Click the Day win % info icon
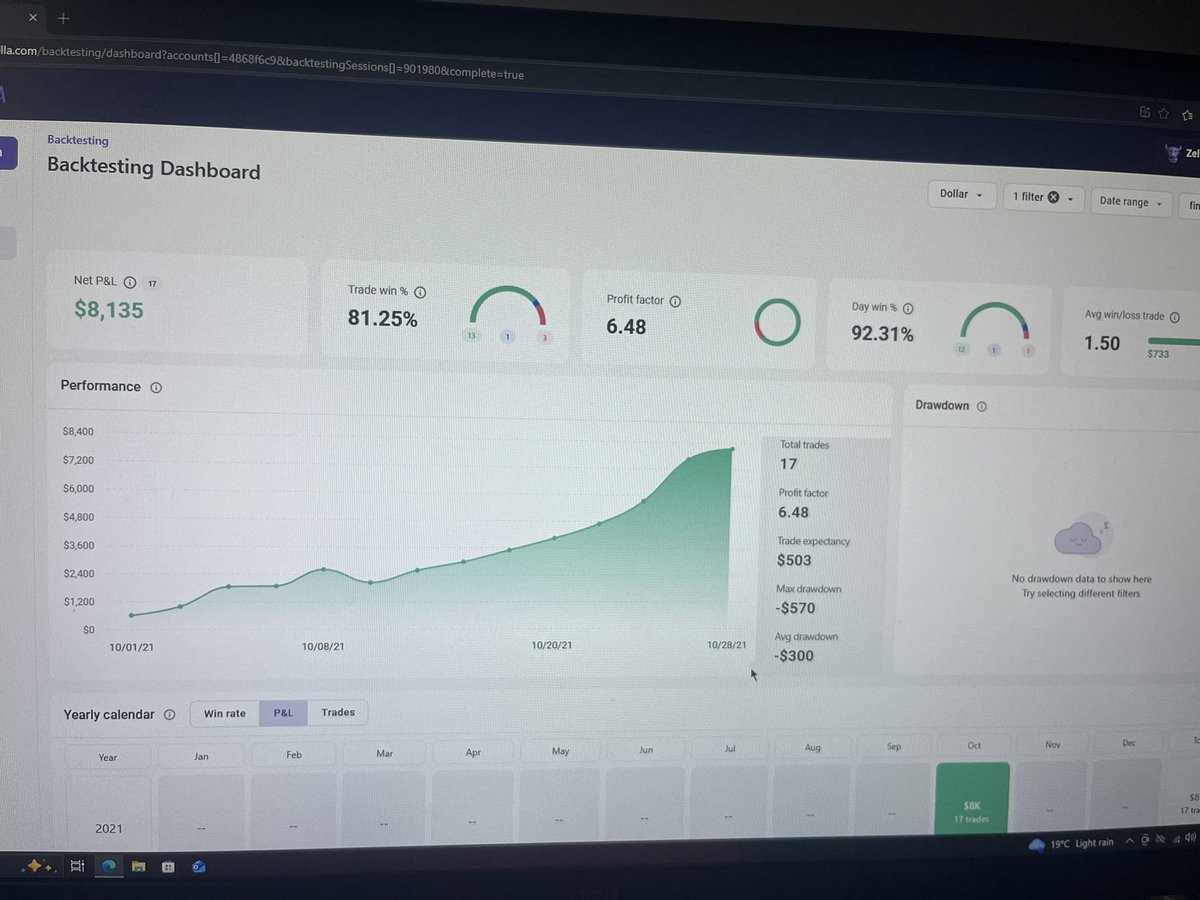This screenshot has height=900, width=1200. pos(908,309)
